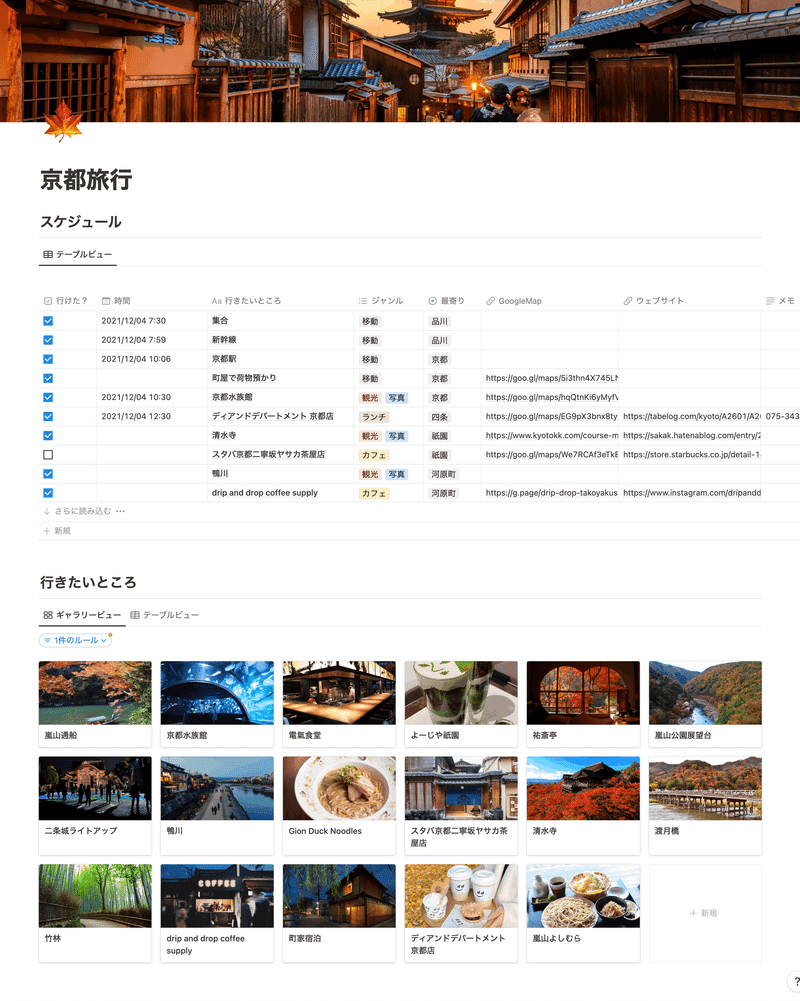Click the ジャンル multi-select column header icon

[363, 301]
